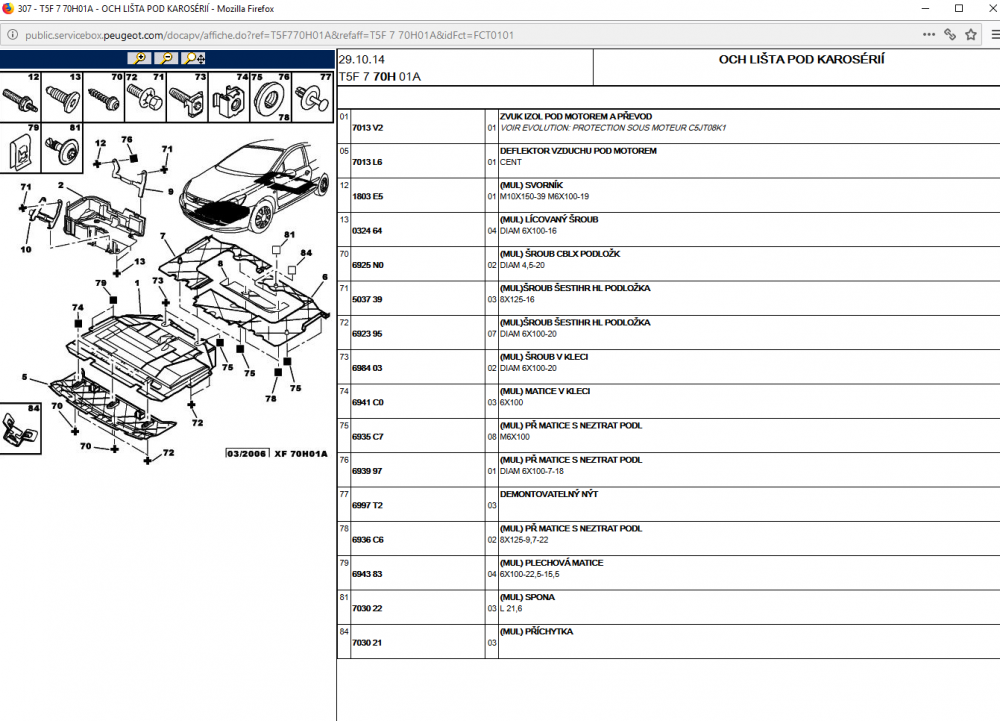Click part number 7013 V2
This screenshot has width=1000, height=721.
pos(367,127)
